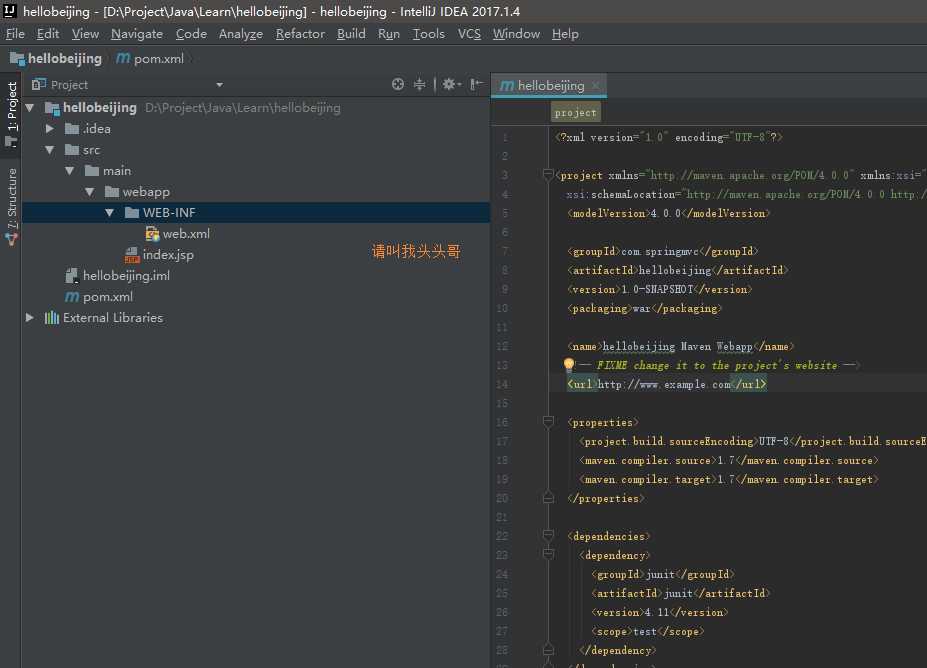Click the collapse all icon in Project panel
Image resolution: width=927 pixels, height=668 pixels.
coord(419,85)
